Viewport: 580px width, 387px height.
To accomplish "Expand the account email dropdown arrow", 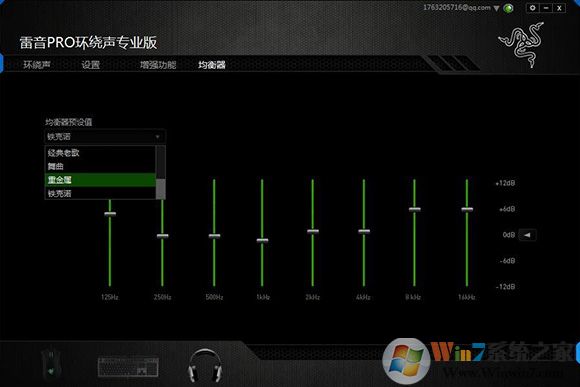I will pos(496,9).
